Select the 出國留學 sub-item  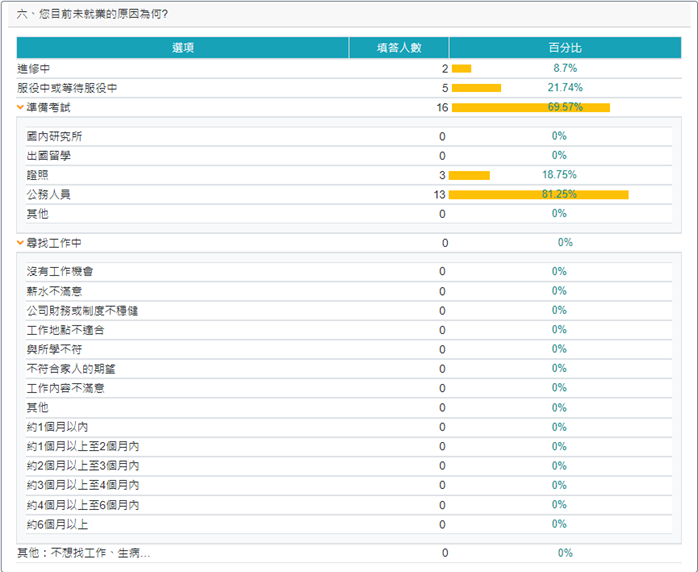pyautogui.click(x=49, y=156)
